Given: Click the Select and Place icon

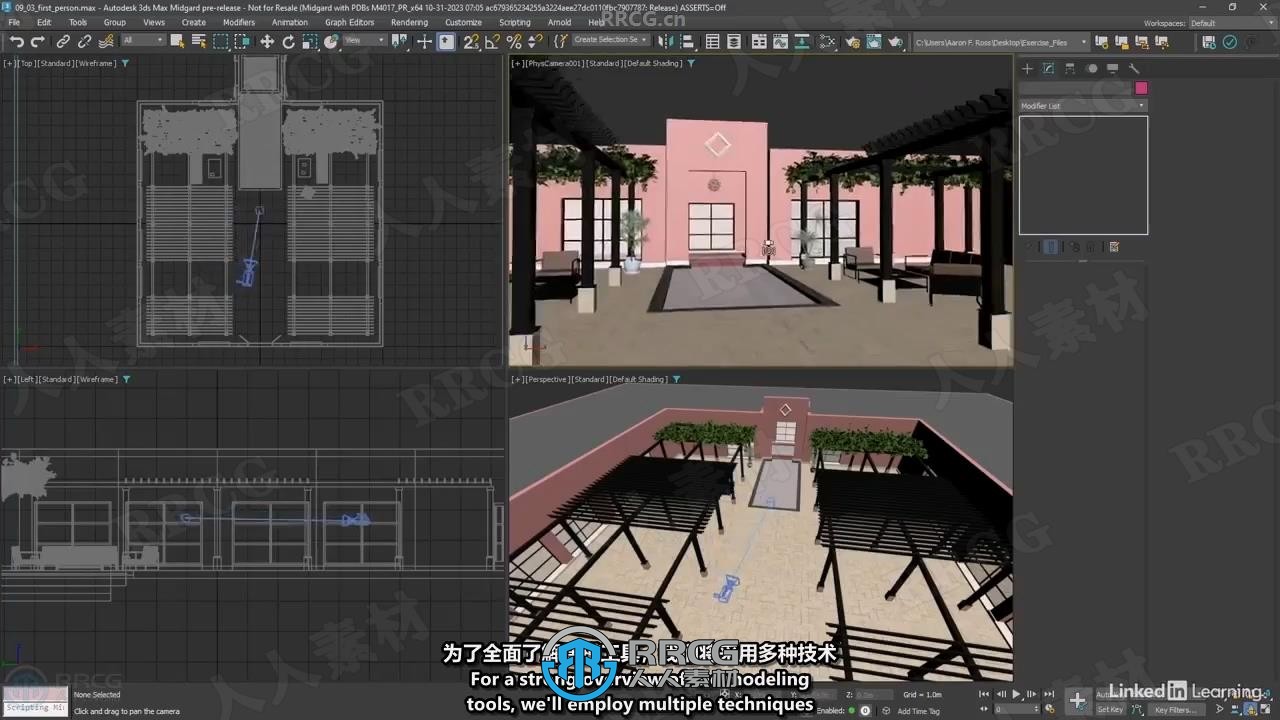Looking at the screenshot, I should pyautogui.click(x=333, y=41).
